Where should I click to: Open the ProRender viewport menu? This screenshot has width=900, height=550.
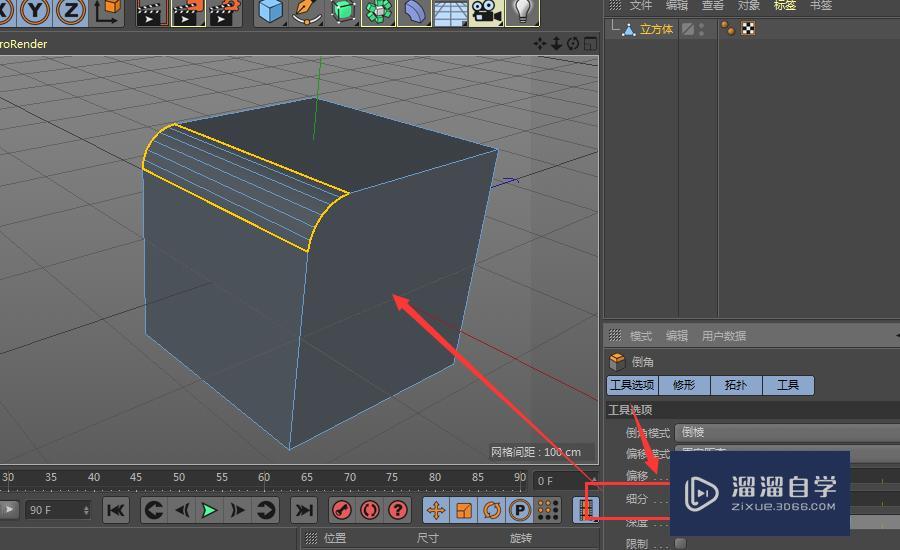pos(24,44)
